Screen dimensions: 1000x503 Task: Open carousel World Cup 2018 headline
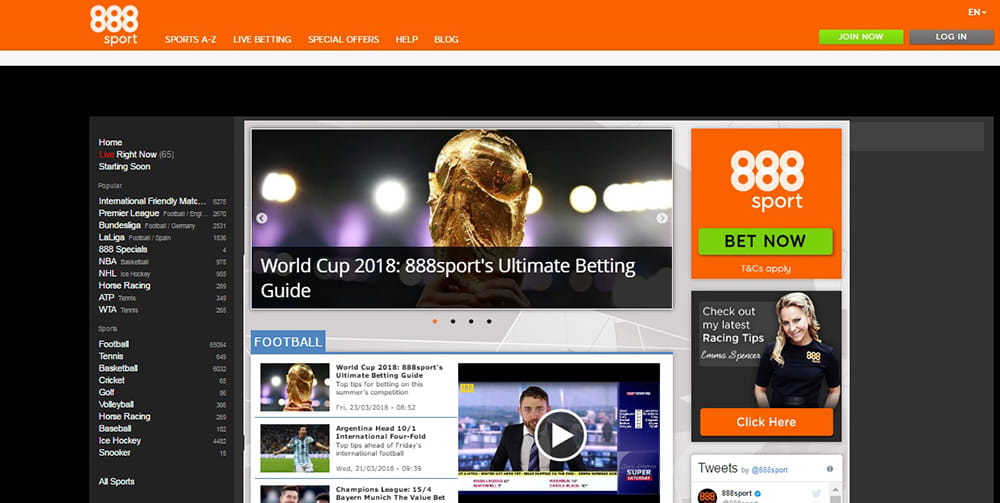448,278
